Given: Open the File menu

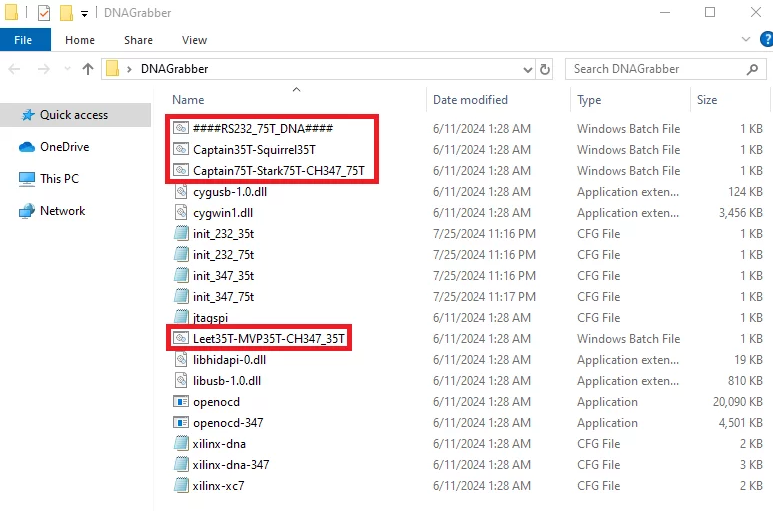Looking at the screenshot, I should pos(23,40).
